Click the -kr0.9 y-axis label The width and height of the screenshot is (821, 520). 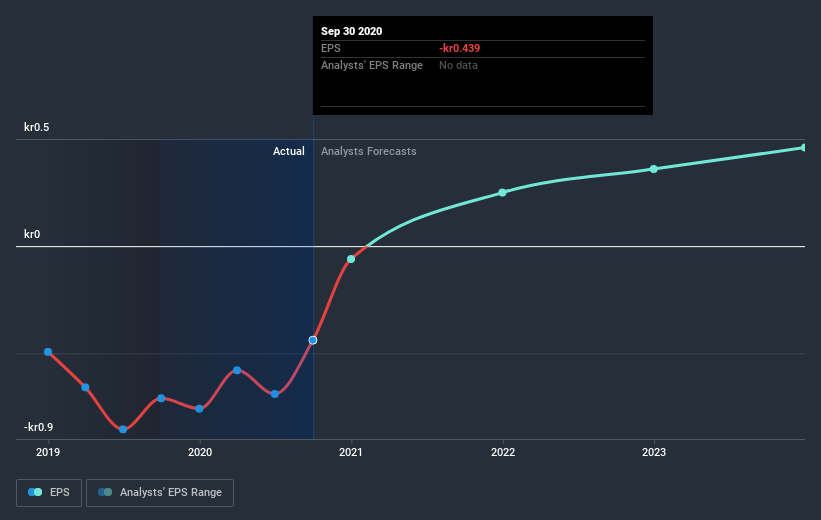[38, 427]
